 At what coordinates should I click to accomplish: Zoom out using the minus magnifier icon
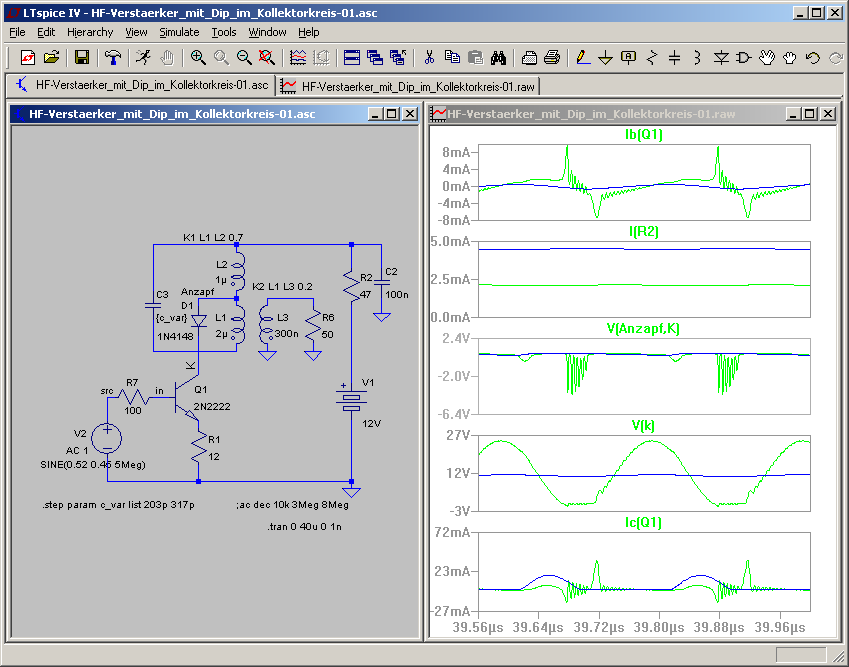(x=244, y=57)
